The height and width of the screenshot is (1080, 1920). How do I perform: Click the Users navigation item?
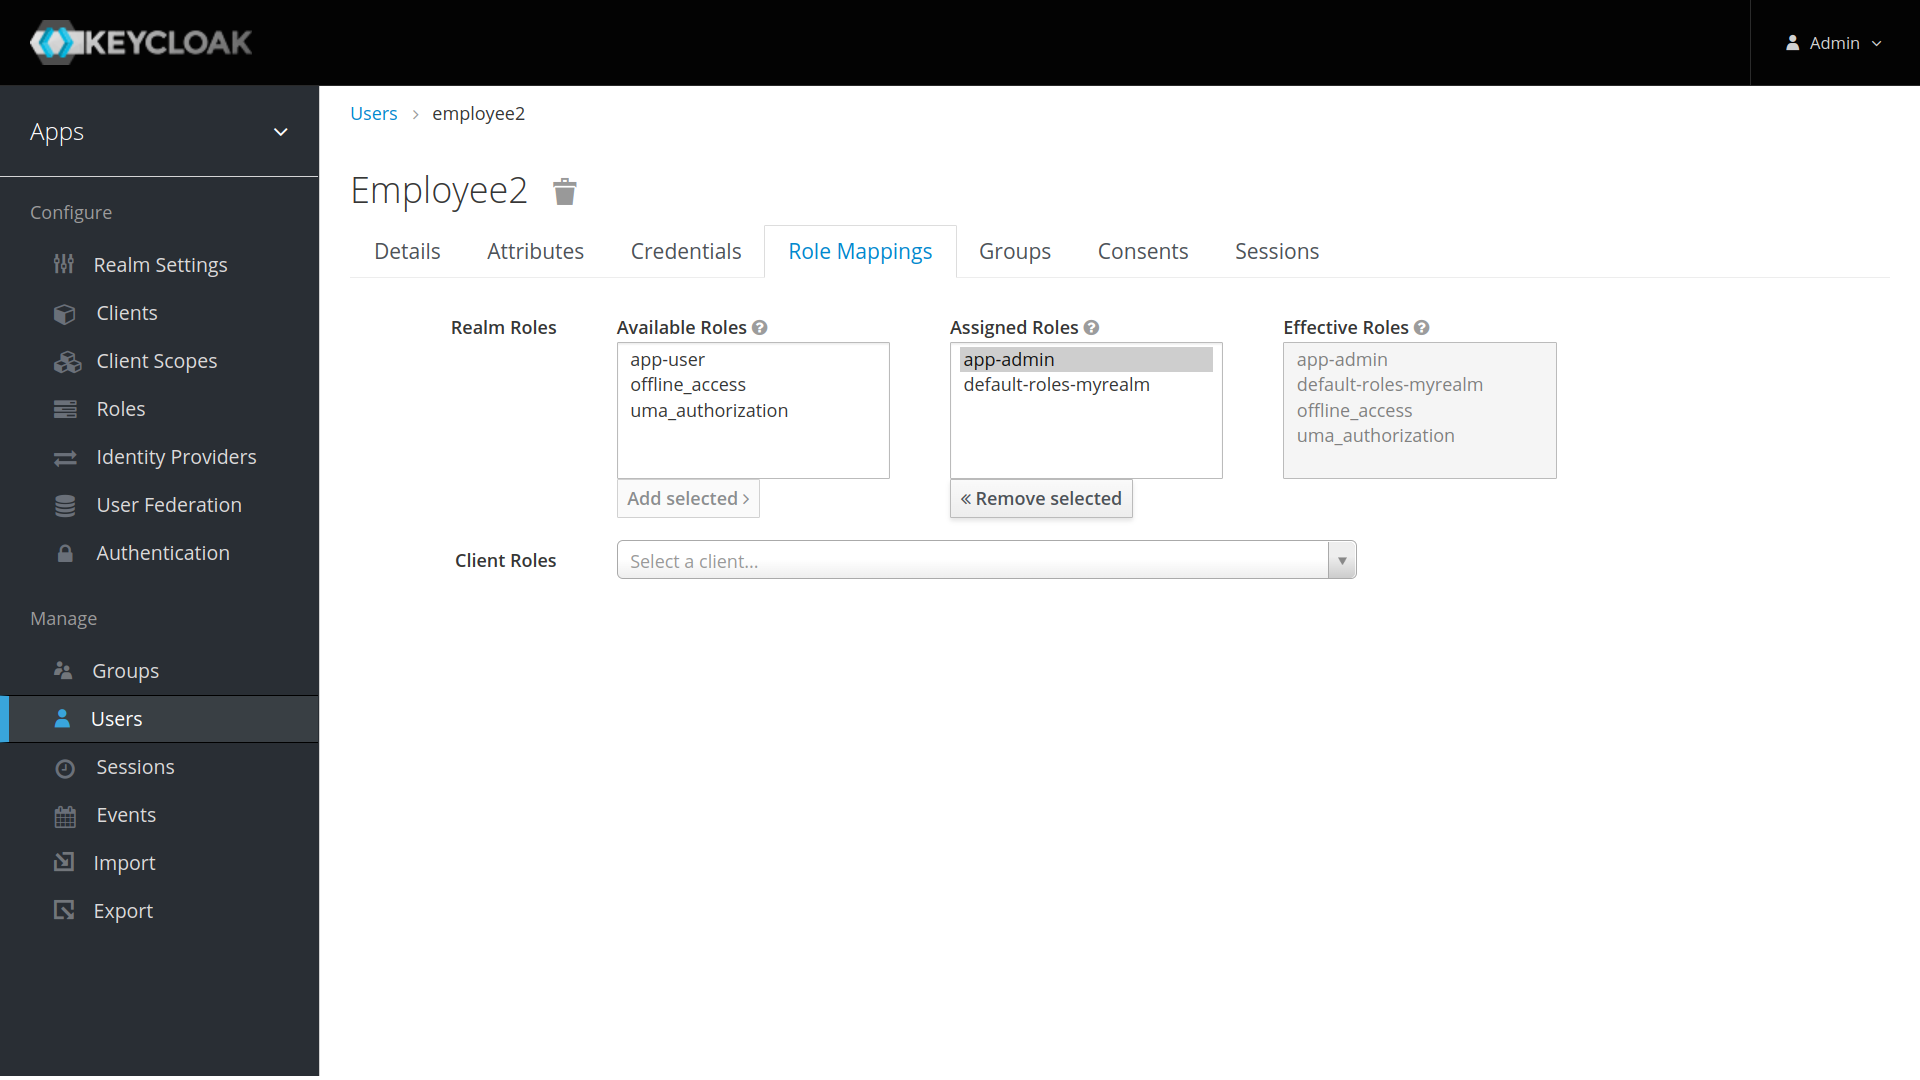pyautogui.click(x=116, y=719)
